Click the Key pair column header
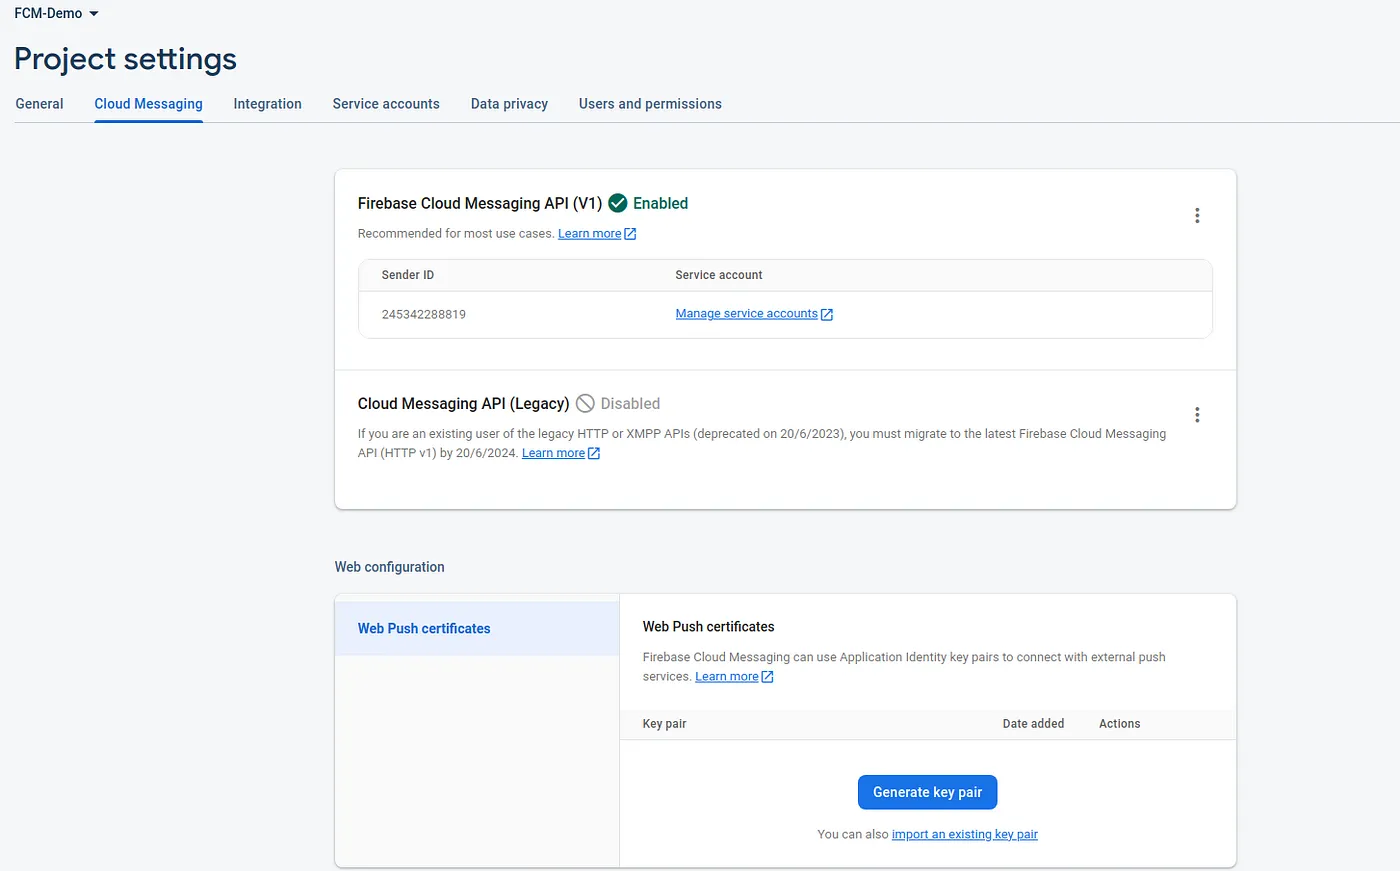Viewport: 1400px width, 871px height. click(x=664, y=724)
